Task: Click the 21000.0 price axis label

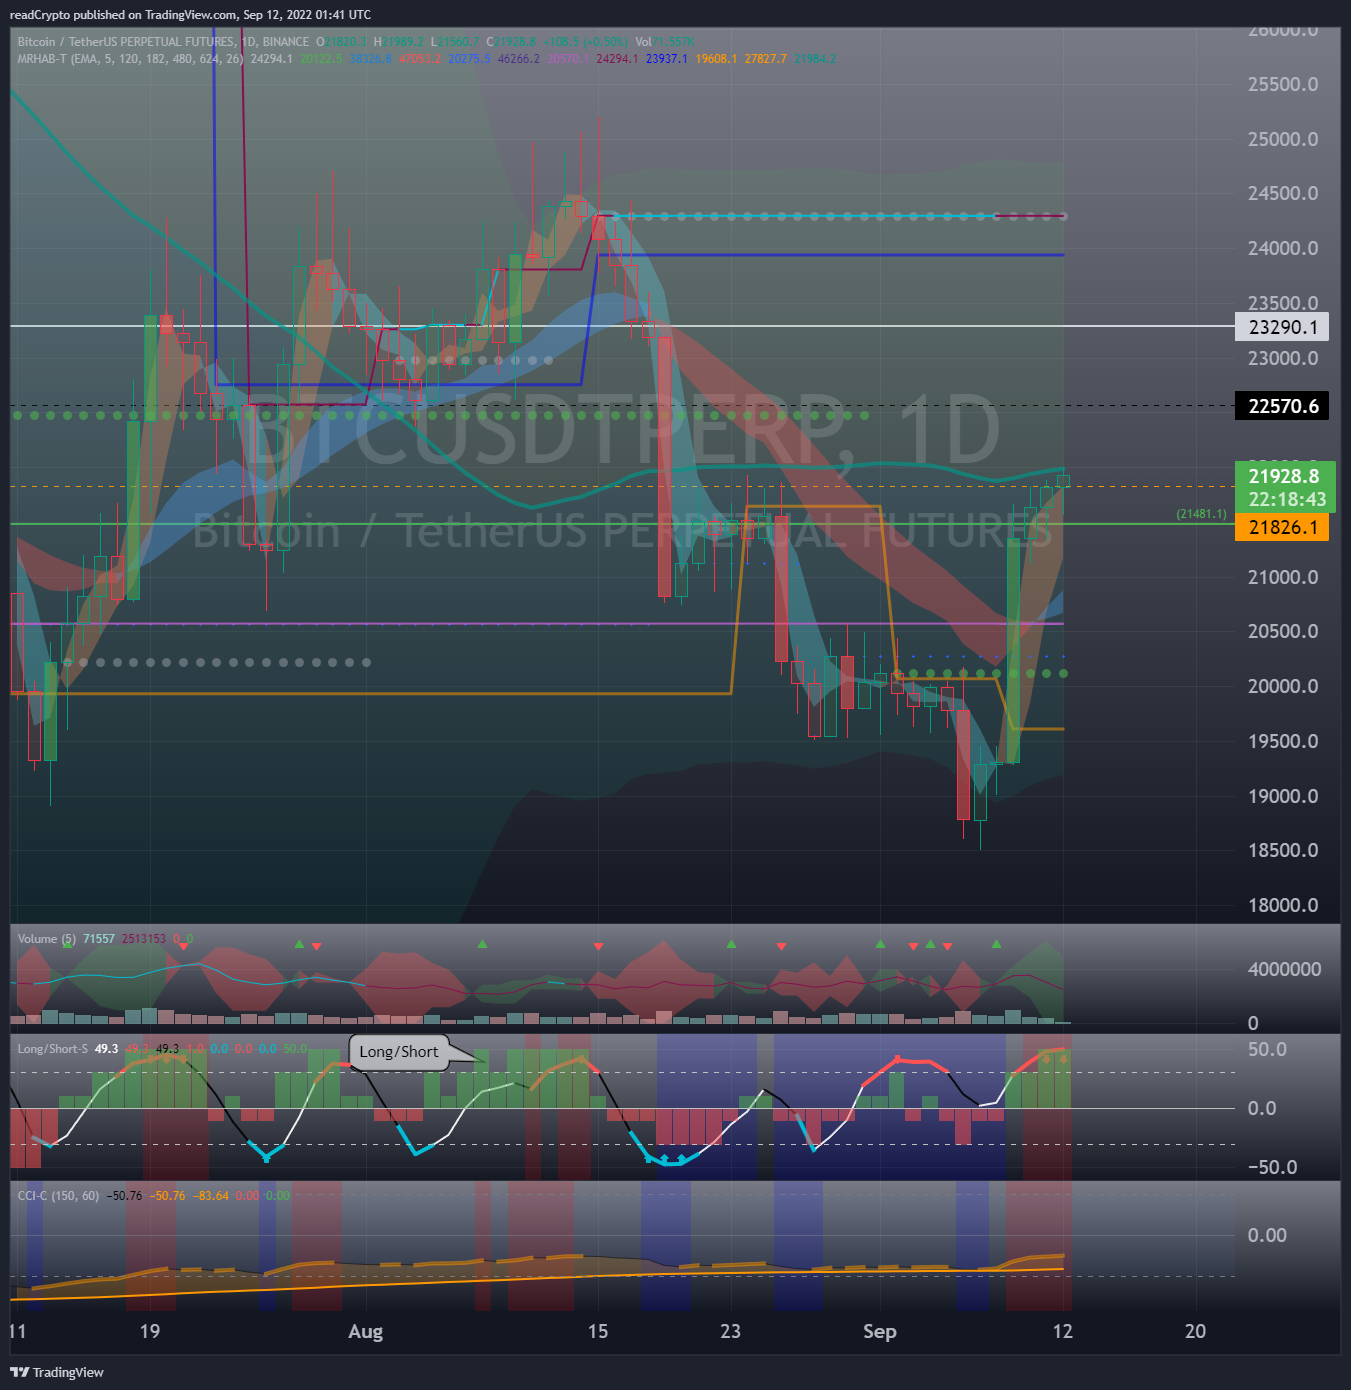Action: [x=1283, y=577]
